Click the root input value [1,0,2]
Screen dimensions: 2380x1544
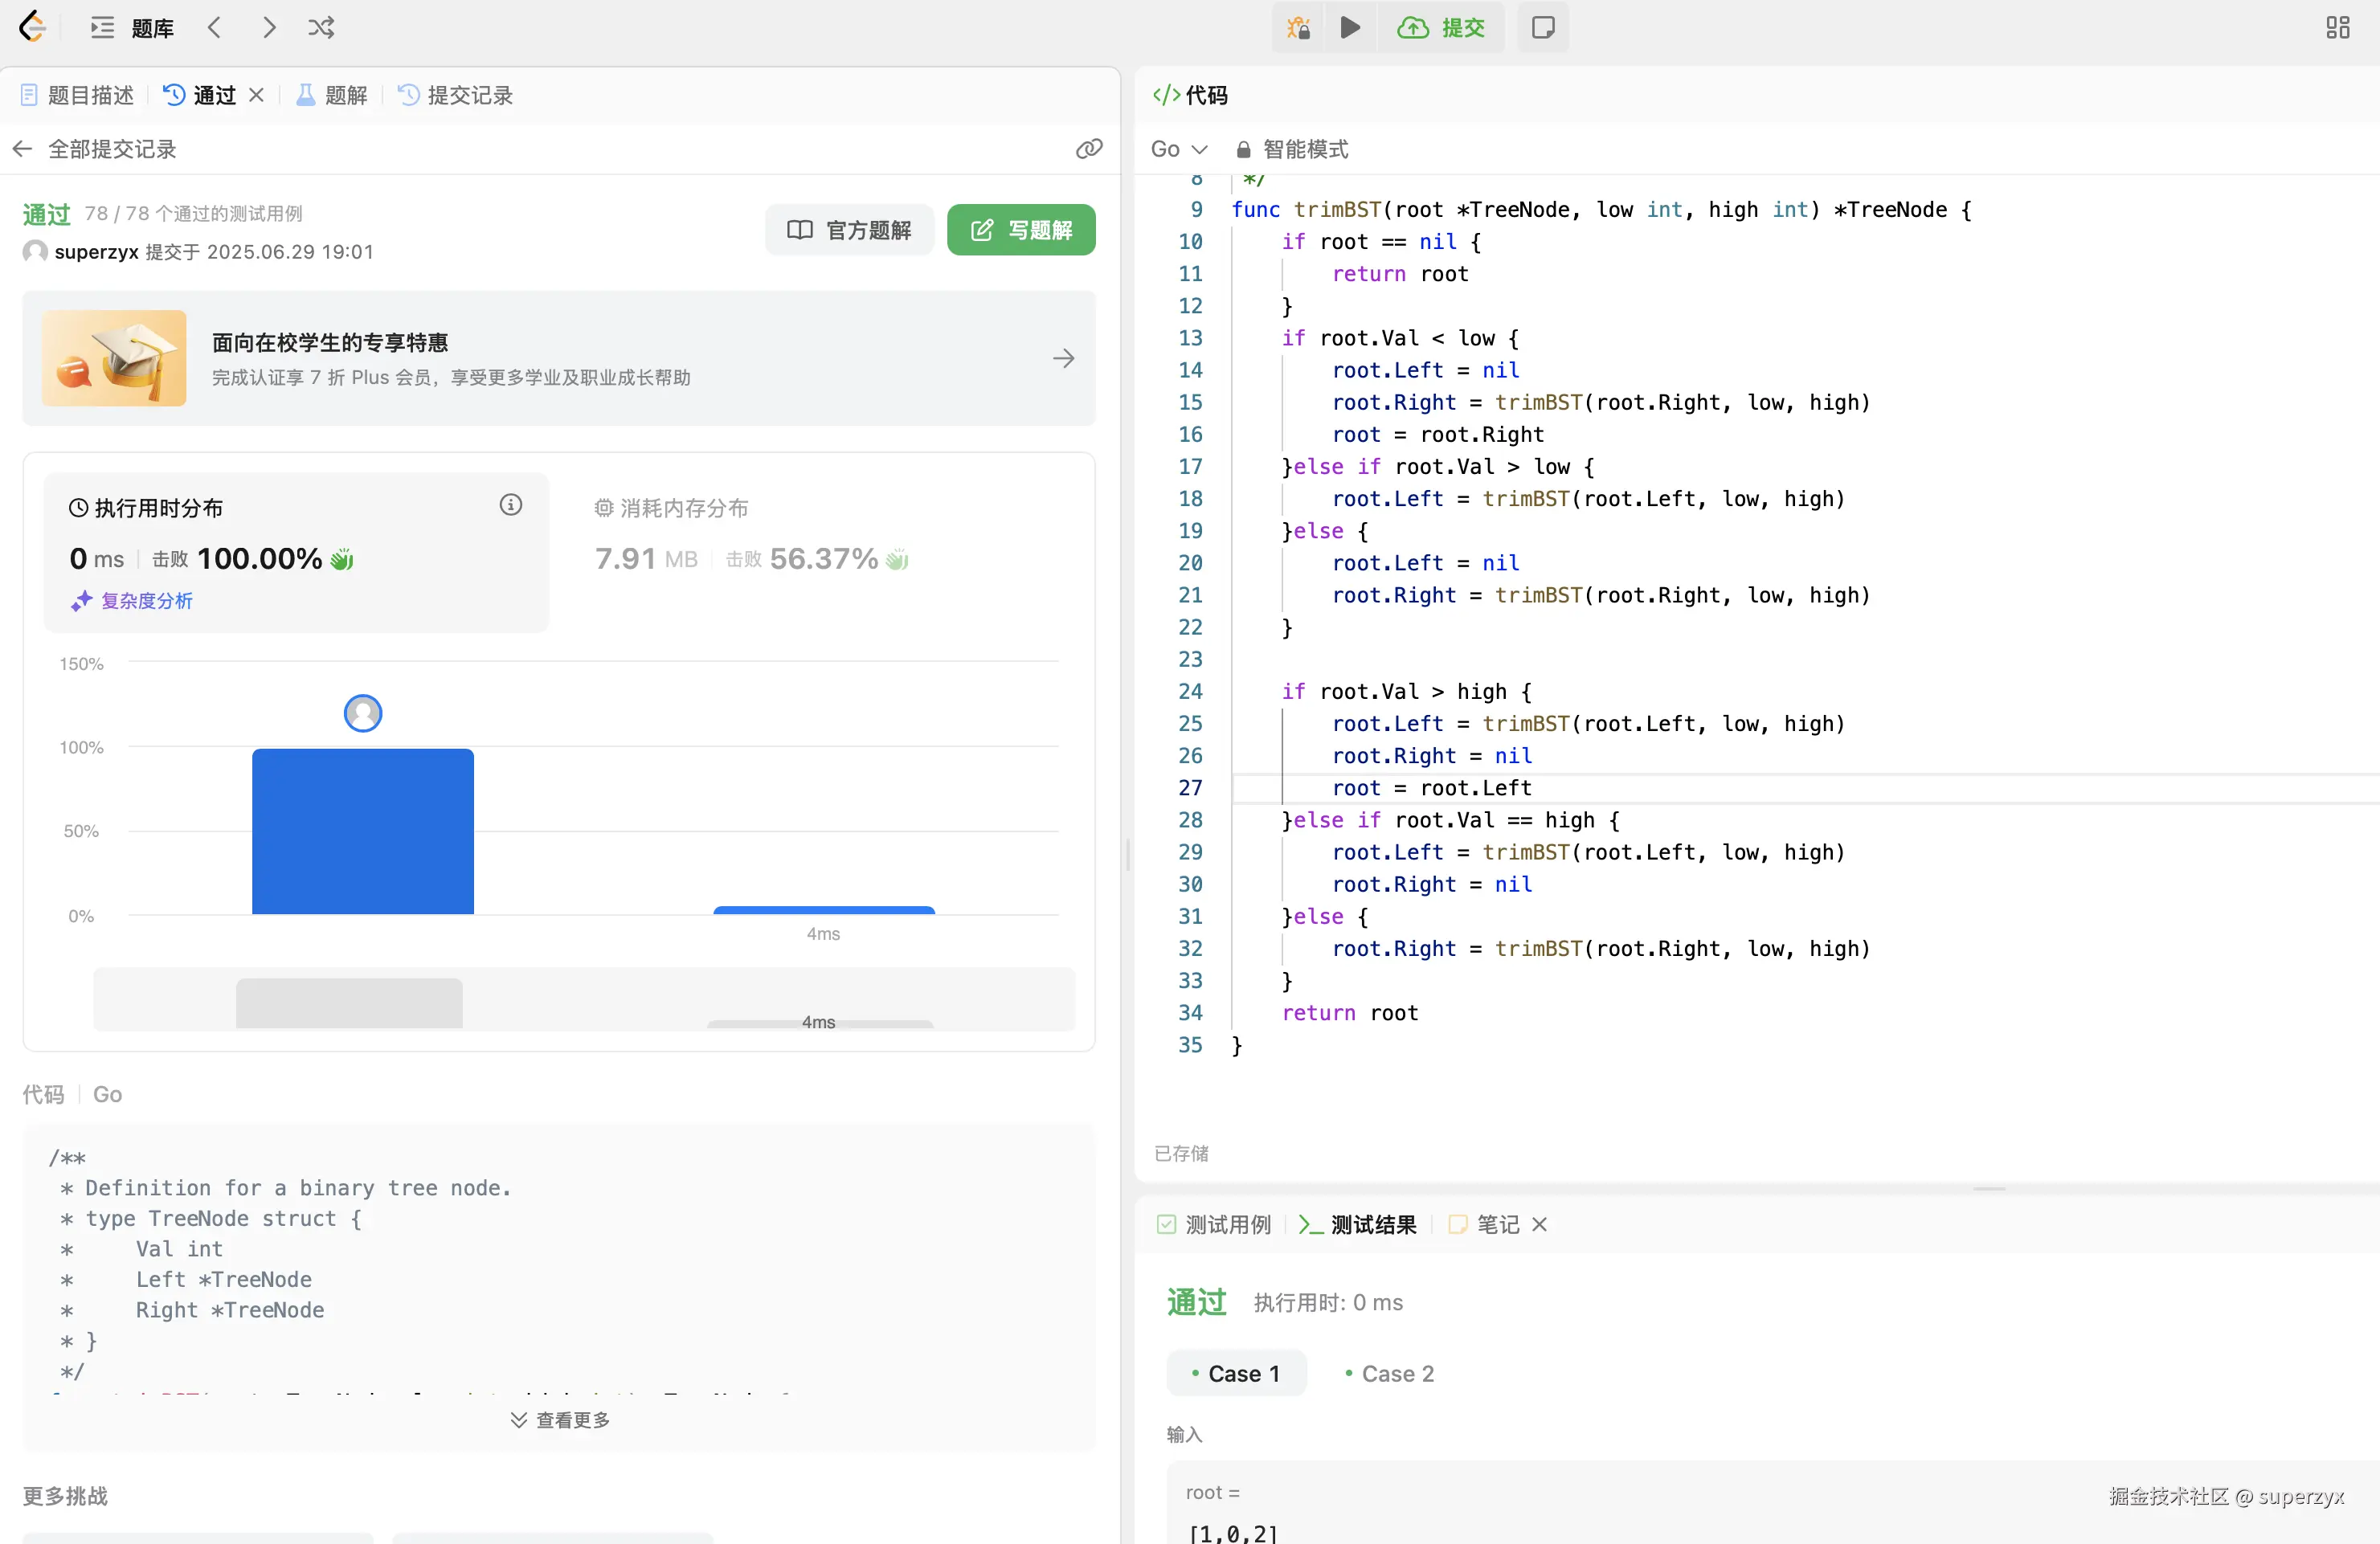pos(1233,1533)
